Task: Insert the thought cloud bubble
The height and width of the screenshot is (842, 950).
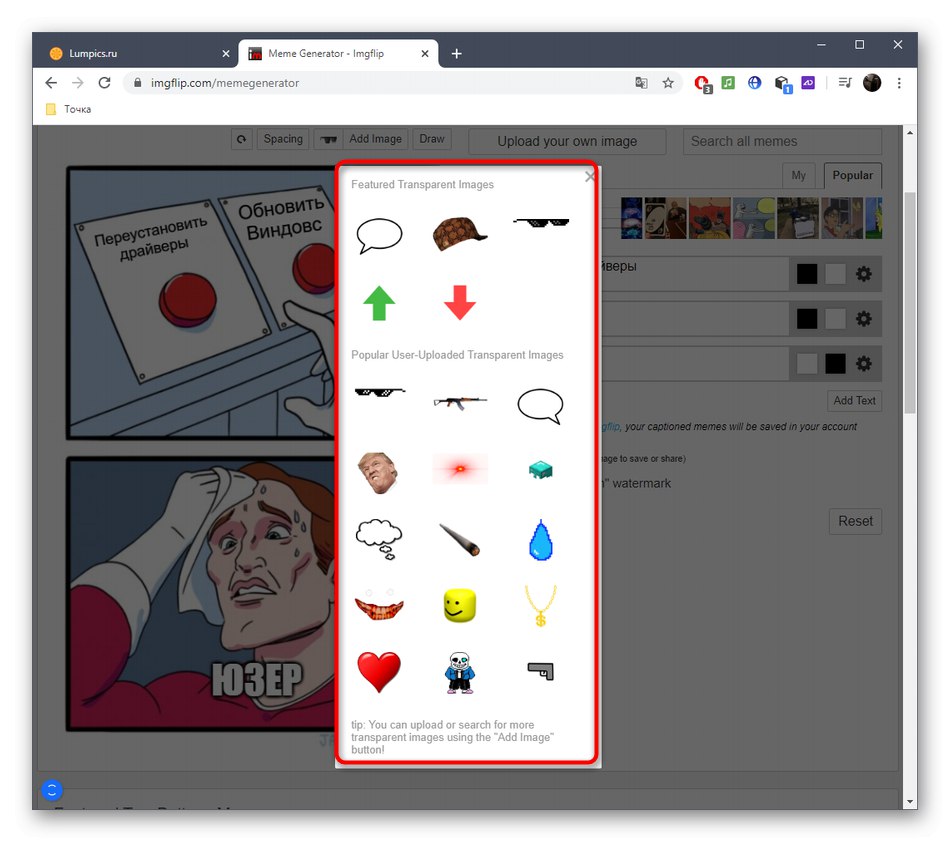Action: 379,539
